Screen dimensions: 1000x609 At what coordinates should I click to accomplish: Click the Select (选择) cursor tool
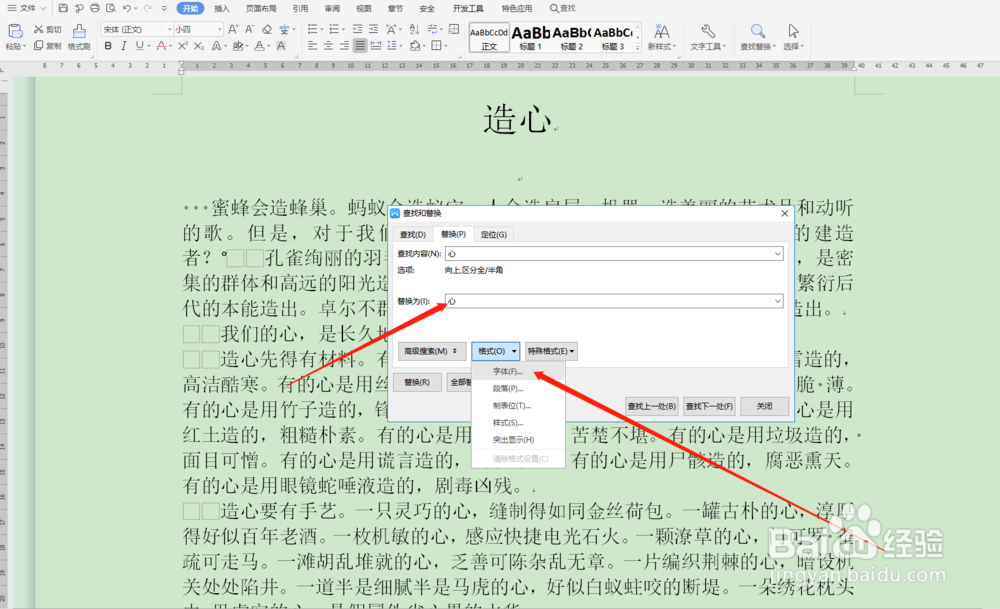coord(793,36)
